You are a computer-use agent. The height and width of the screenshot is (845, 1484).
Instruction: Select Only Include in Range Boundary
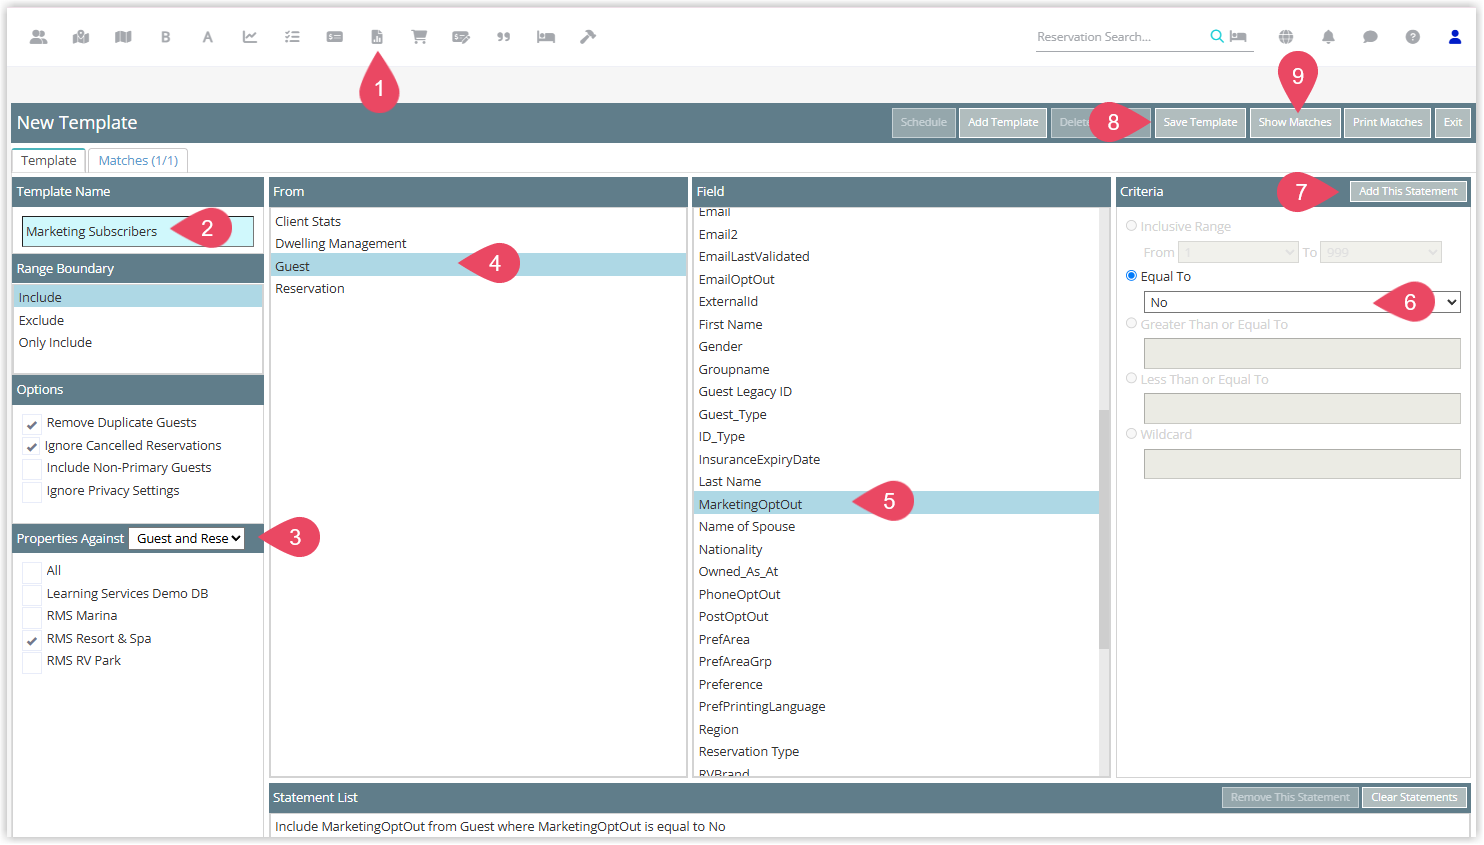pos(138,342)
